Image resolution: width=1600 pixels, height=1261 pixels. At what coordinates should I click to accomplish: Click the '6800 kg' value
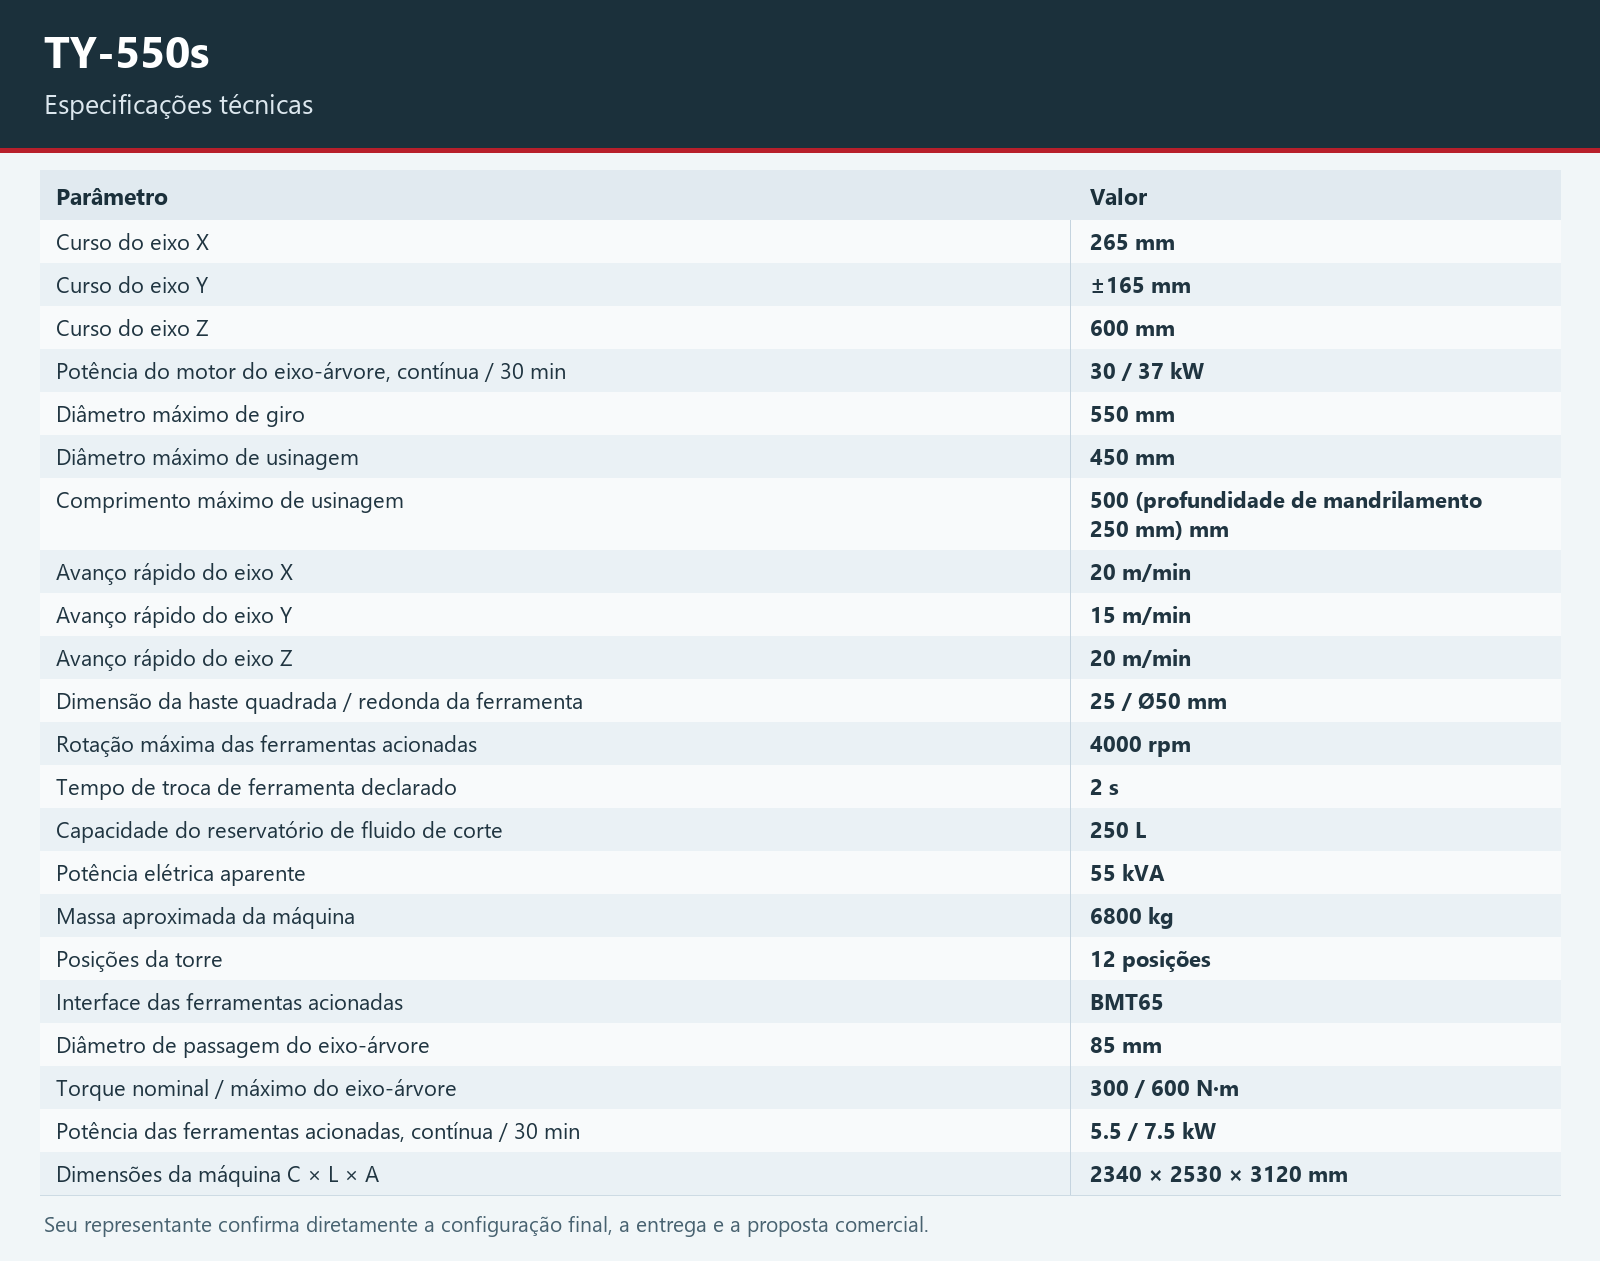click(x=1131, y=916)
